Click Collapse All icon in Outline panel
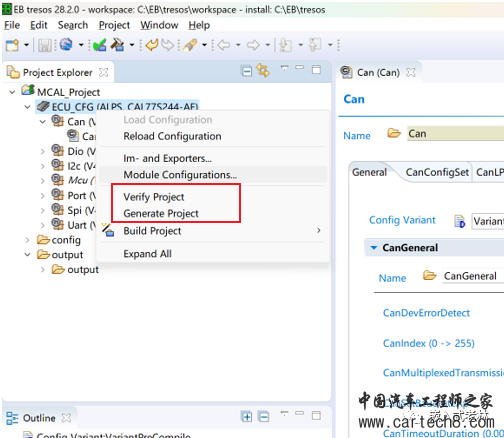The width and height of the screenshot is (504, 438). coord(263,417)
